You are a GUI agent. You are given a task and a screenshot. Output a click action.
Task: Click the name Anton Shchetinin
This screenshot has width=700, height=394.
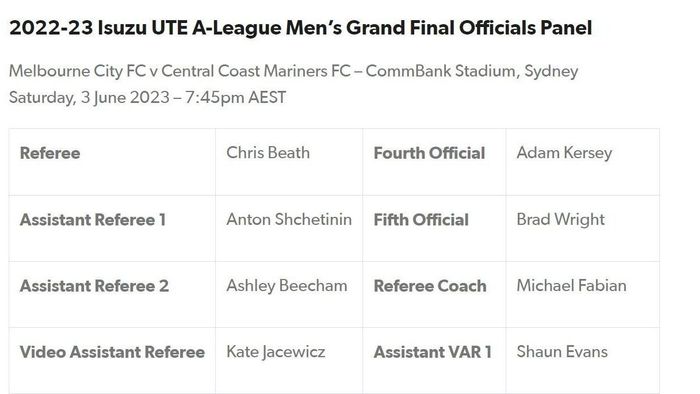click(289, 219)
